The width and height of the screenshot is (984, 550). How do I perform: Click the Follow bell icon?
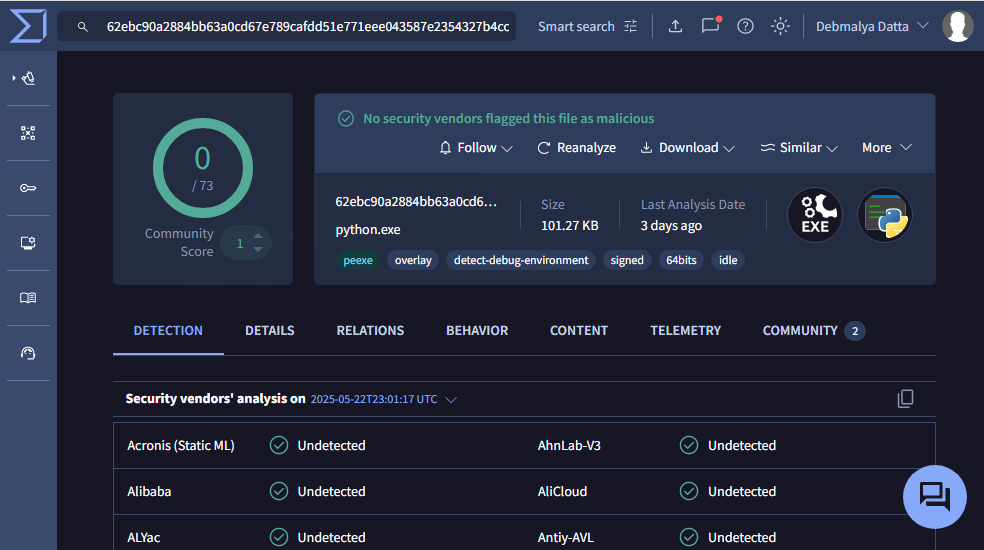[446, 148]
